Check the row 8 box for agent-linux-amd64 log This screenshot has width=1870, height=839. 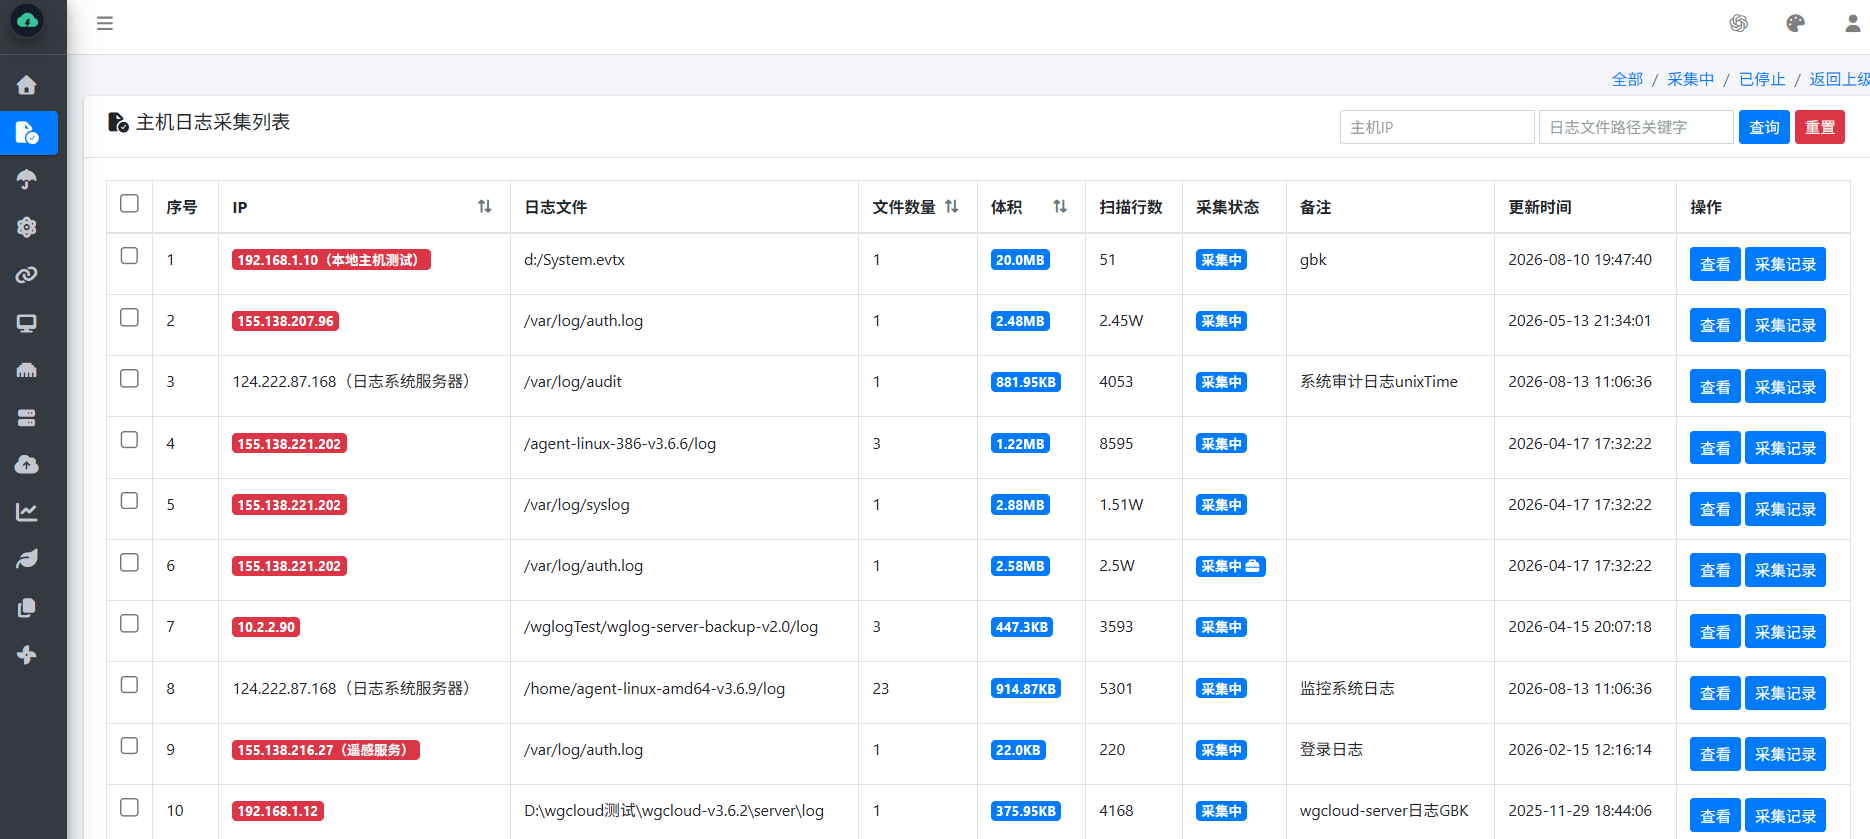pyautogui.click(x=129, y=685)
